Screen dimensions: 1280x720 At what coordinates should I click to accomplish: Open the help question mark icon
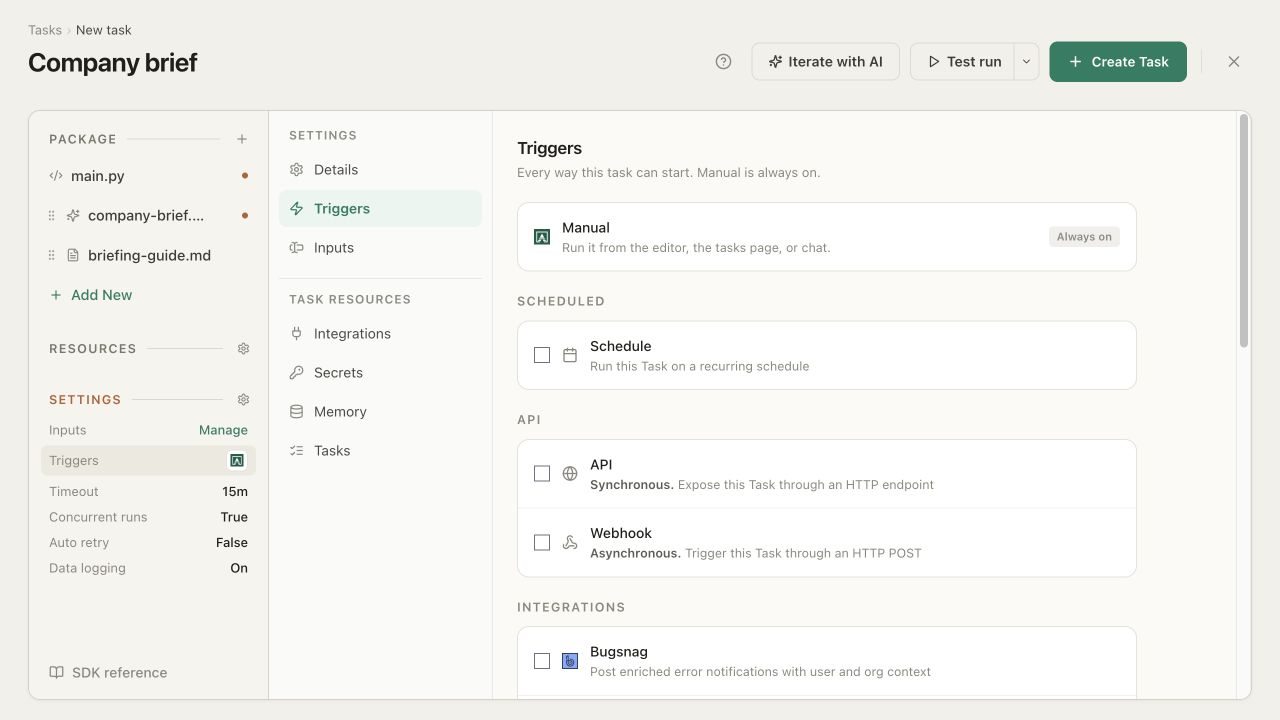tap(724, 62)
